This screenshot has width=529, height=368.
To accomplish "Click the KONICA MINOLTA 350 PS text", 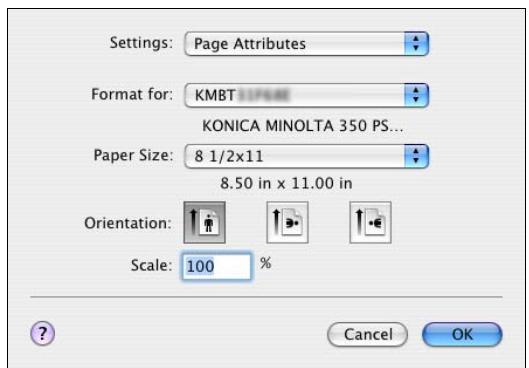I will (303, 126).
